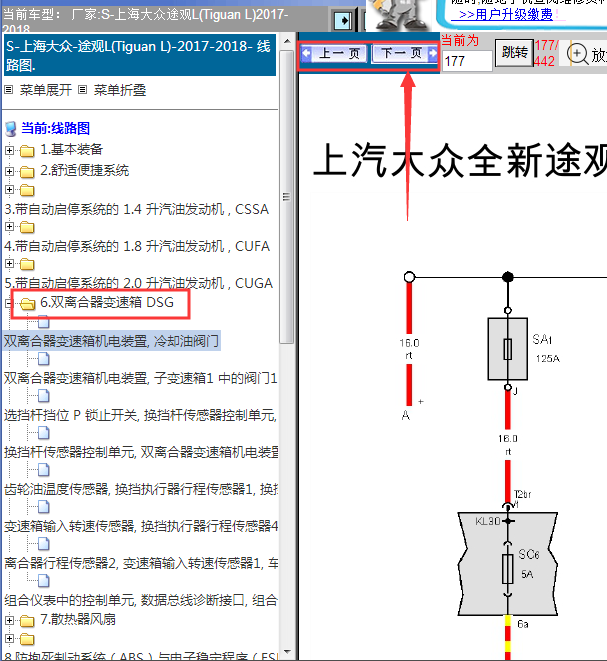Click folder icon of 2.舒适便捷系统
The height and width of the screenshot is (661, 607).
27,172
